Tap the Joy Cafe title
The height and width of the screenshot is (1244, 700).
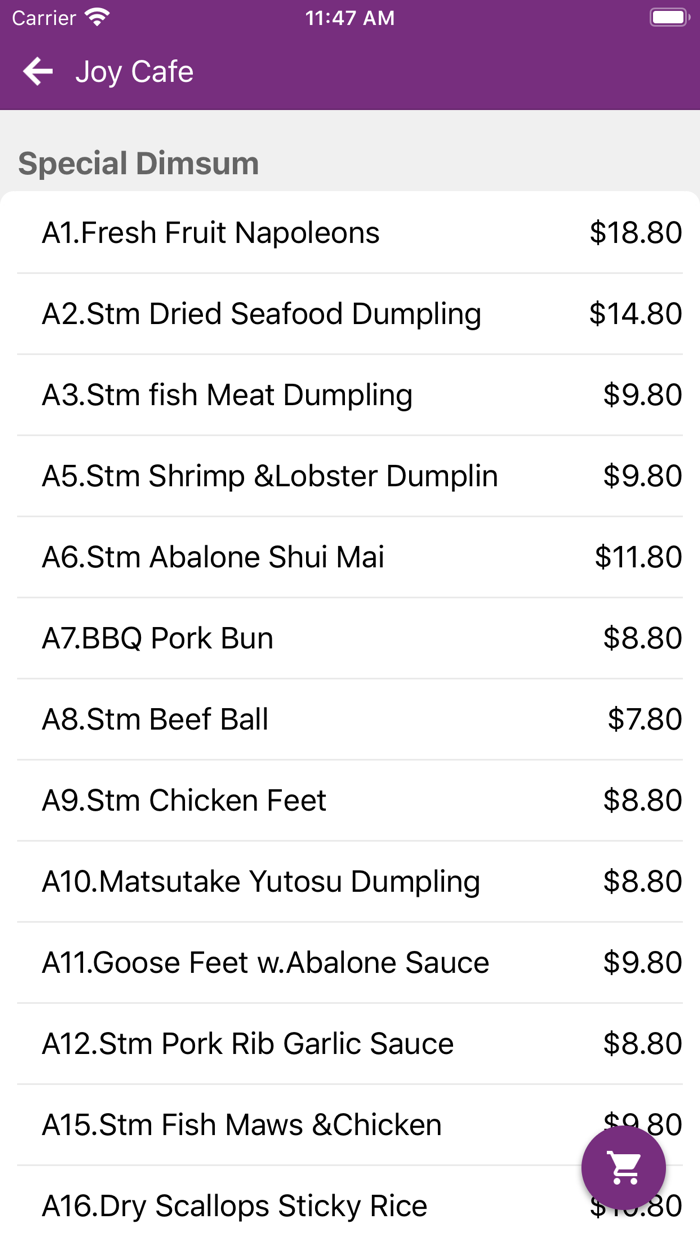tap(134, 72)
